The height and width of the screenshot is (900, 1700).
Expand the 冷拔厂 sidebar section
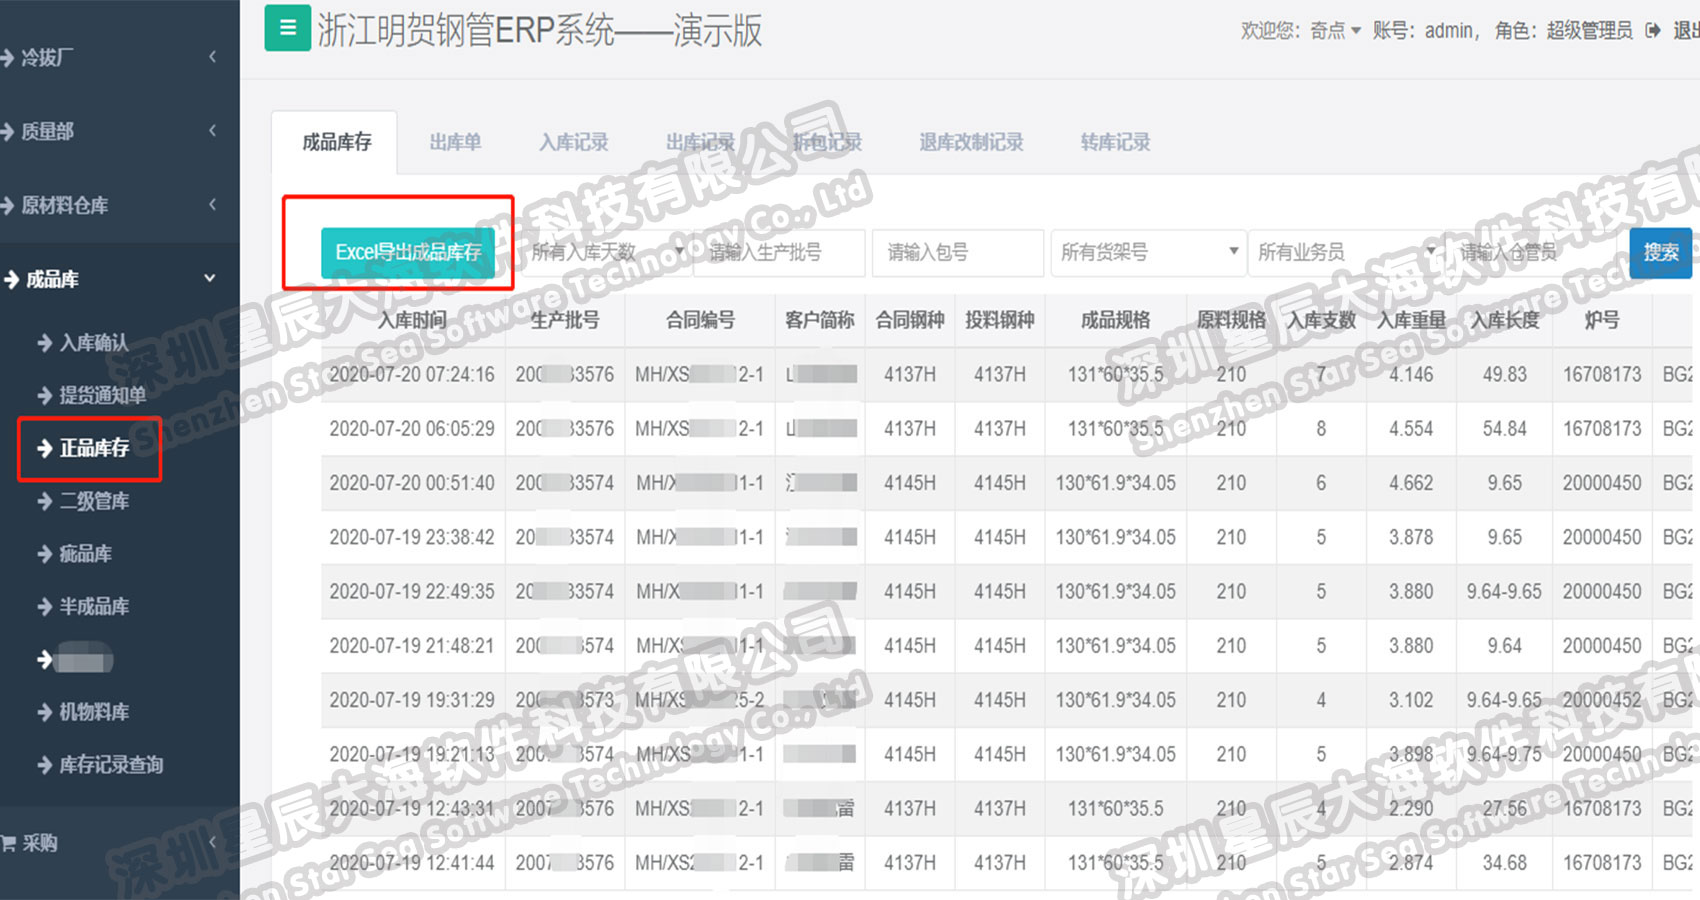119,58
